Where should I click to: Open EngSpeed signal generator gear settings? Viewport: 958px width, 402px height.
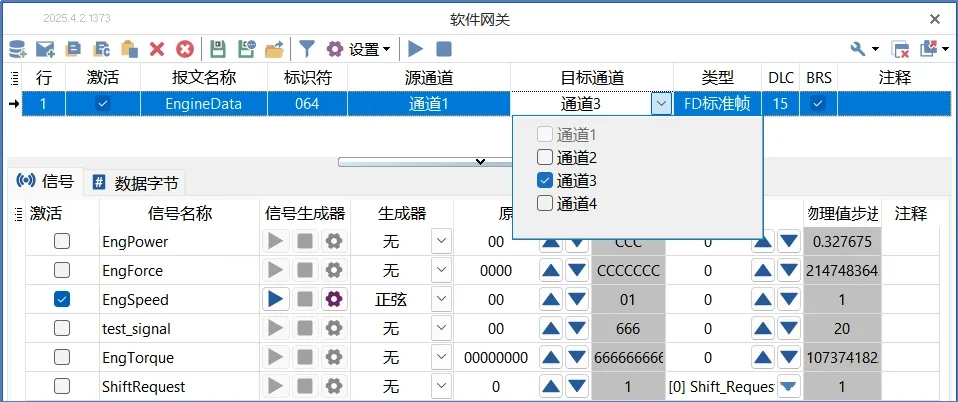tap(334, 299)
